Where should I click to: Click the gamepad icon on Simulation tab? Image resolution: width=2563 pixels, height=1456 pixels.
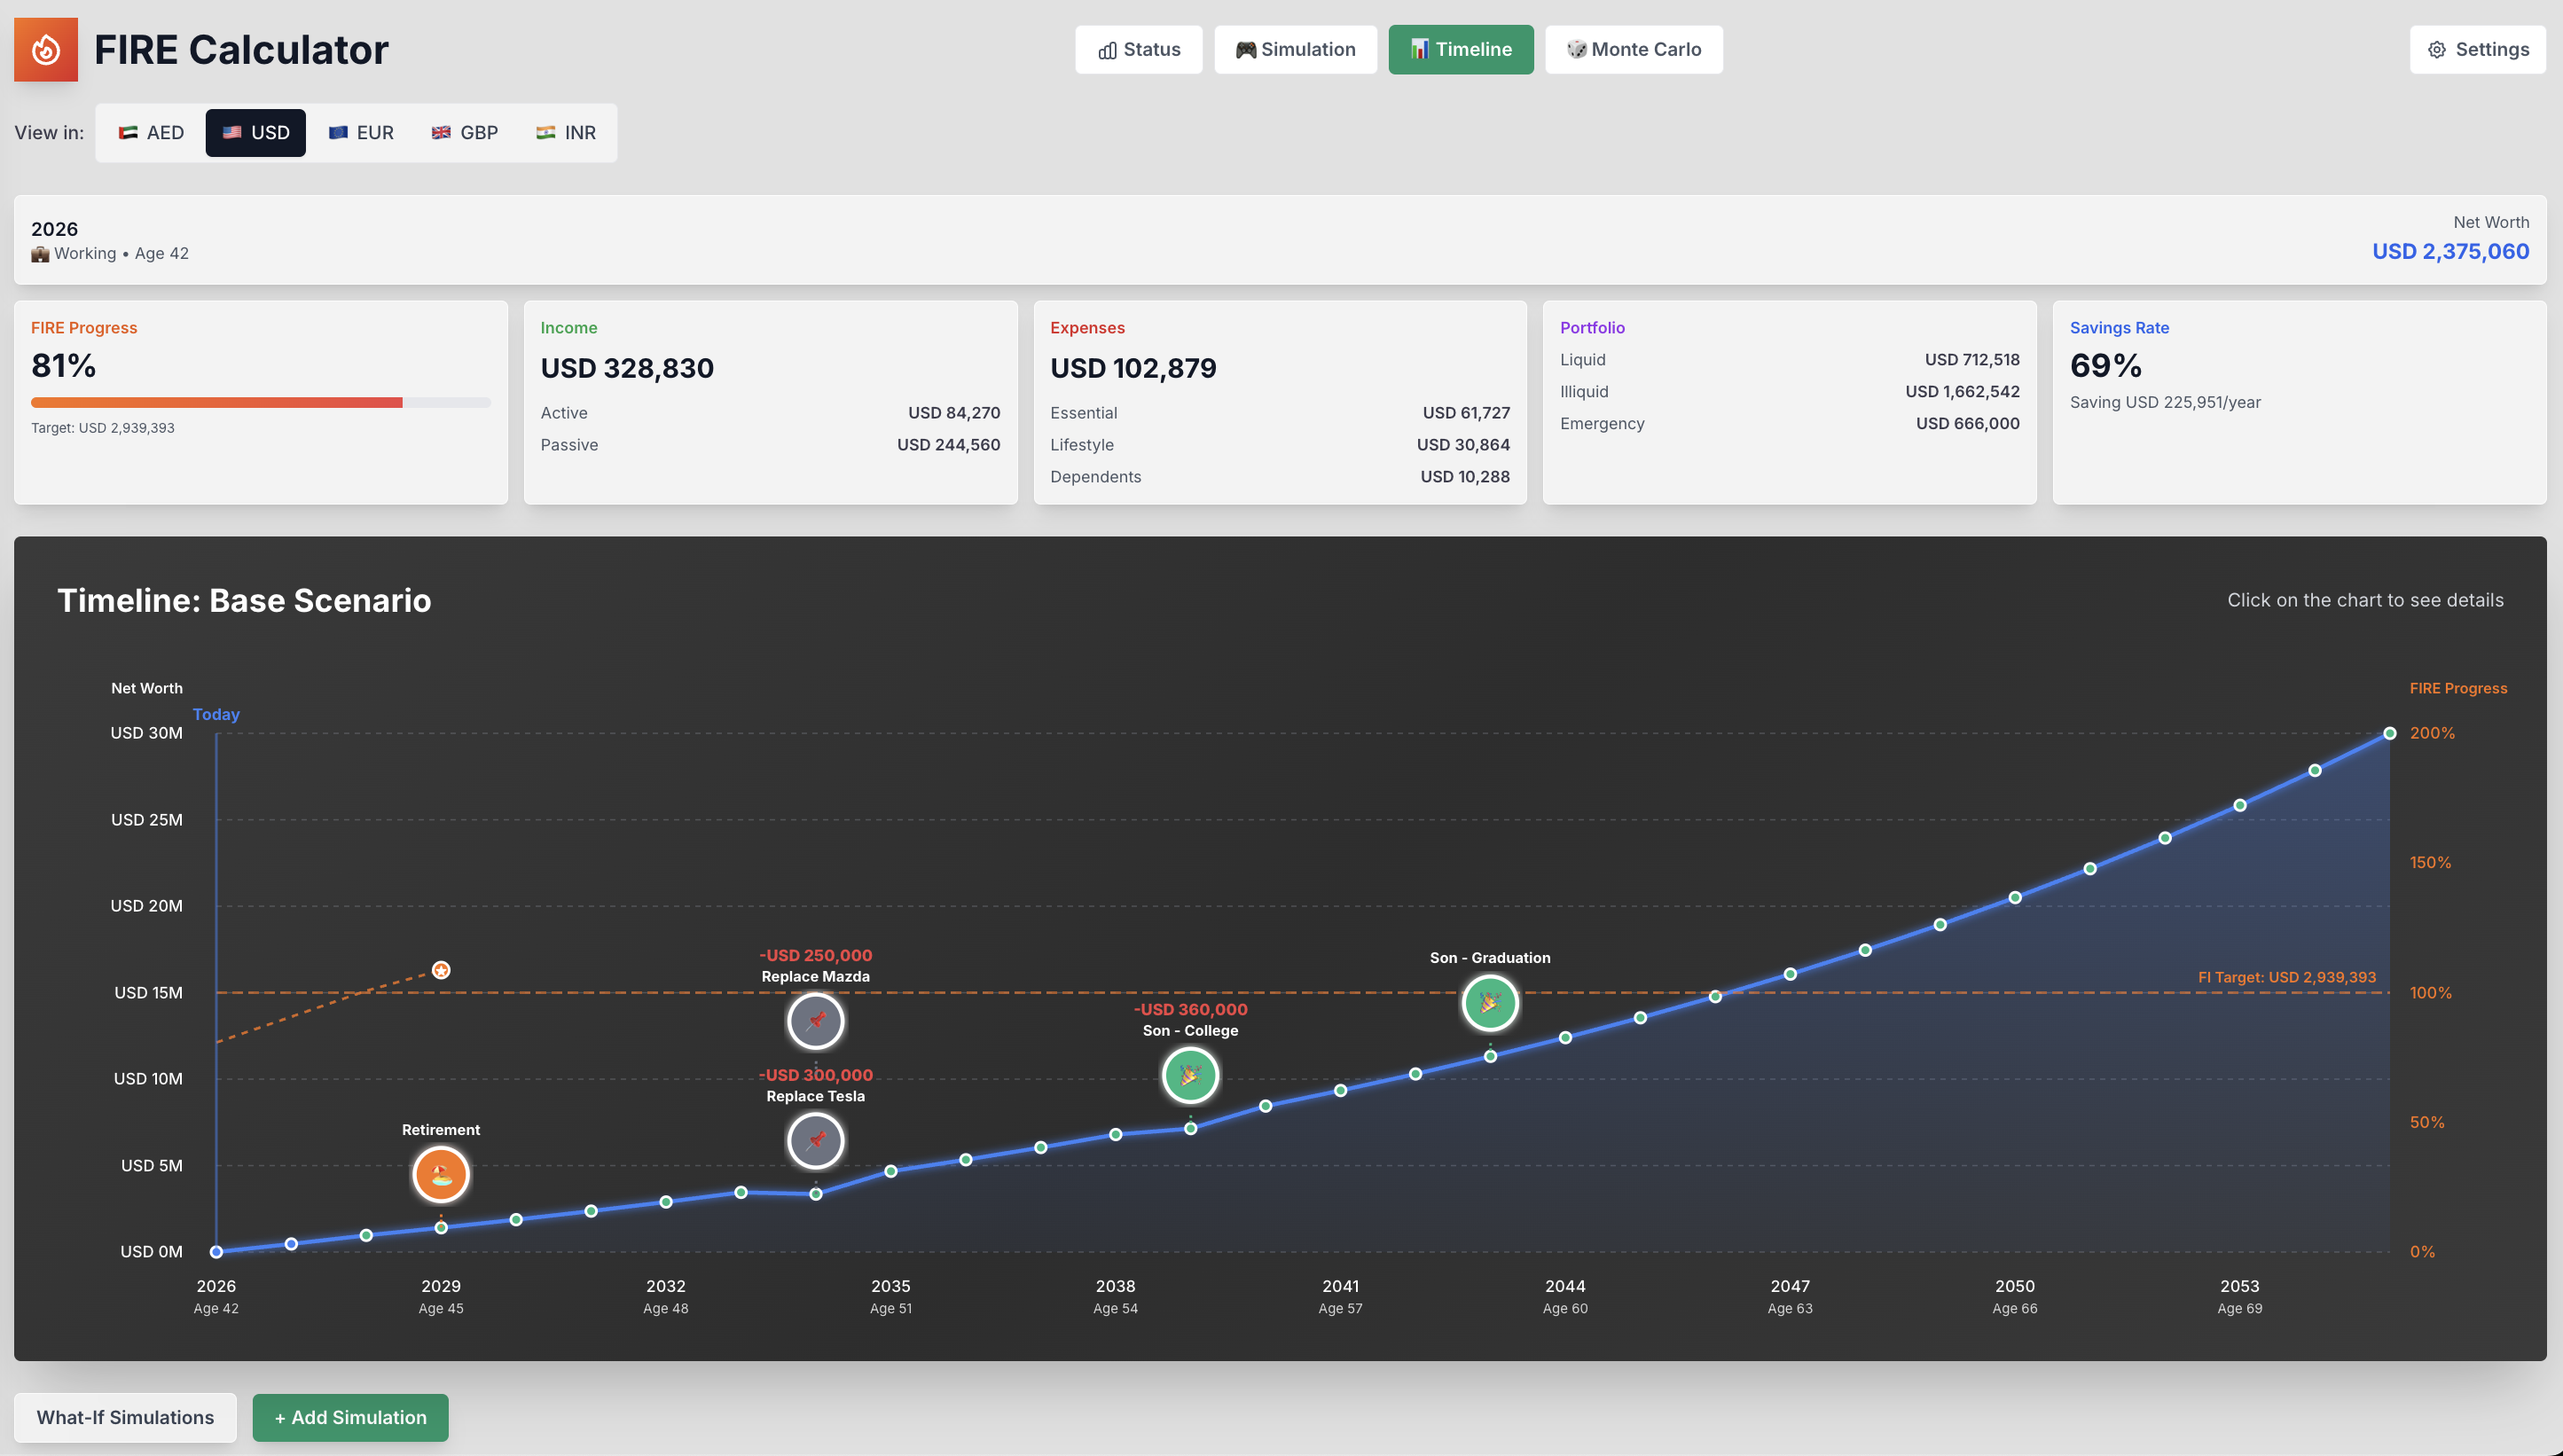pos(1245,49)
